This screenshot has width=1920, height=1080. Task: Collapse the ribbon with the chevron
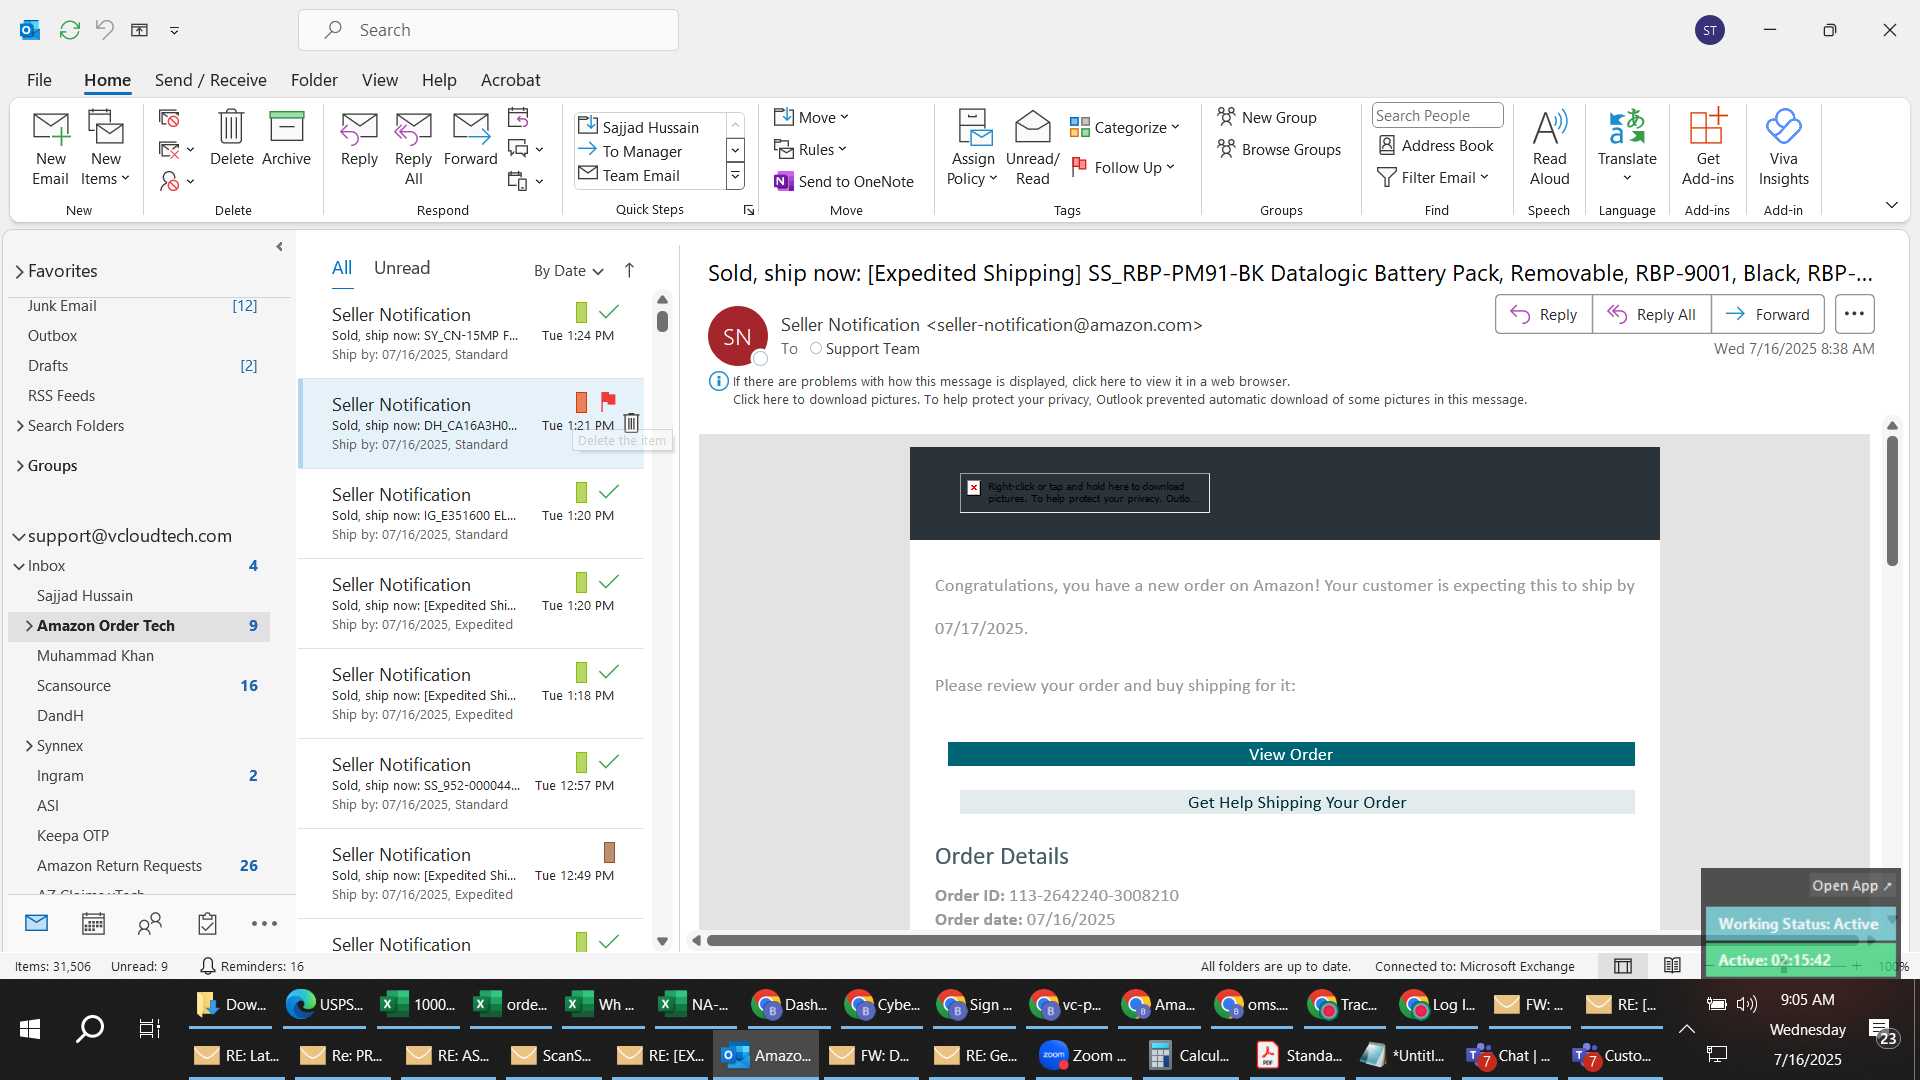1891,205
